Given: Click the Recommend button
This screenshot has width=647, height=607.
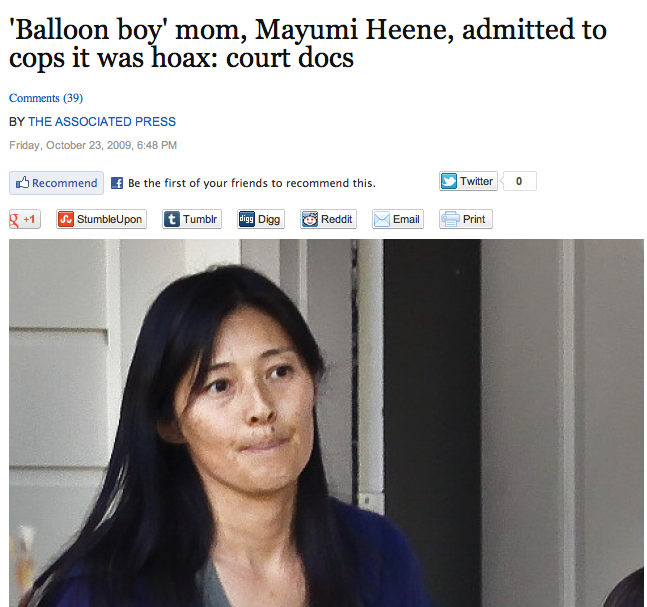Looking at the screenshot, I should [57, 183].
